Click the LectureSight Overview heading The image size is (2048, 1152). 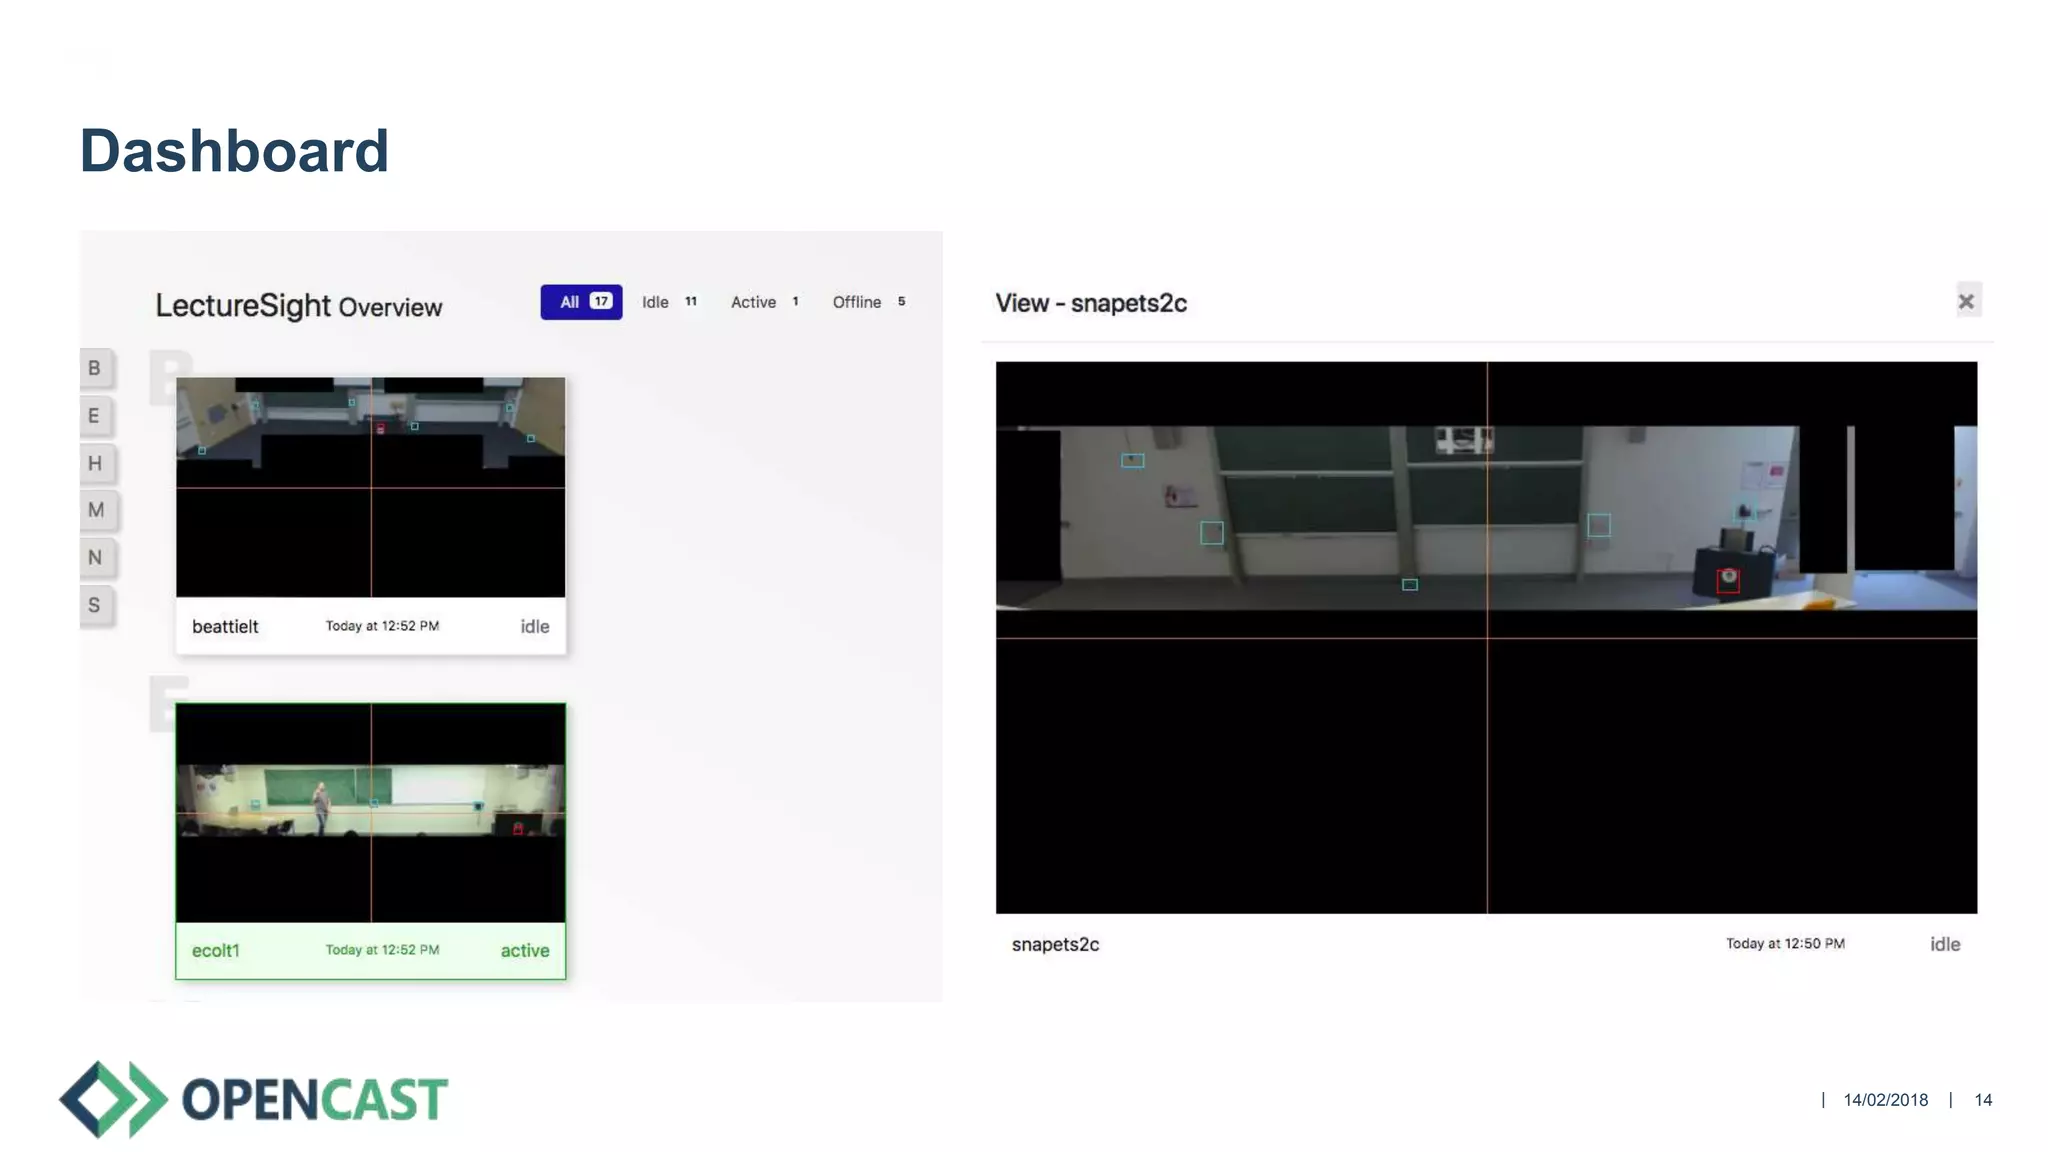(298, 306)
